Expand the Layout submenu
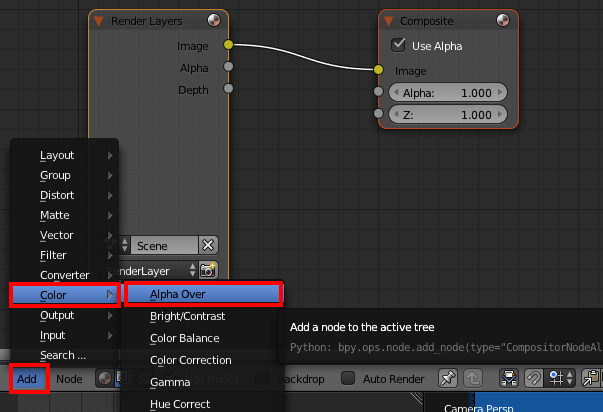Screen dimensions: 603x412 coord(64,155)
